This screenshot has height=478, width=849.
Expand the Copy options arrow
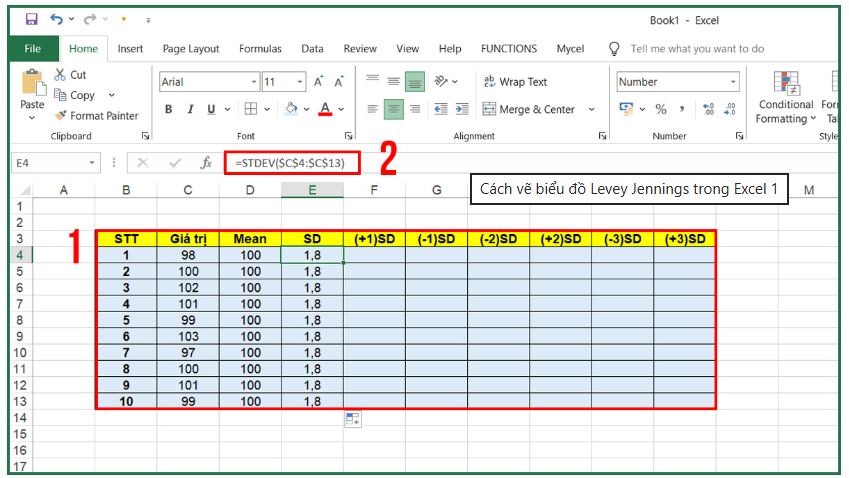tap(112, 95)
